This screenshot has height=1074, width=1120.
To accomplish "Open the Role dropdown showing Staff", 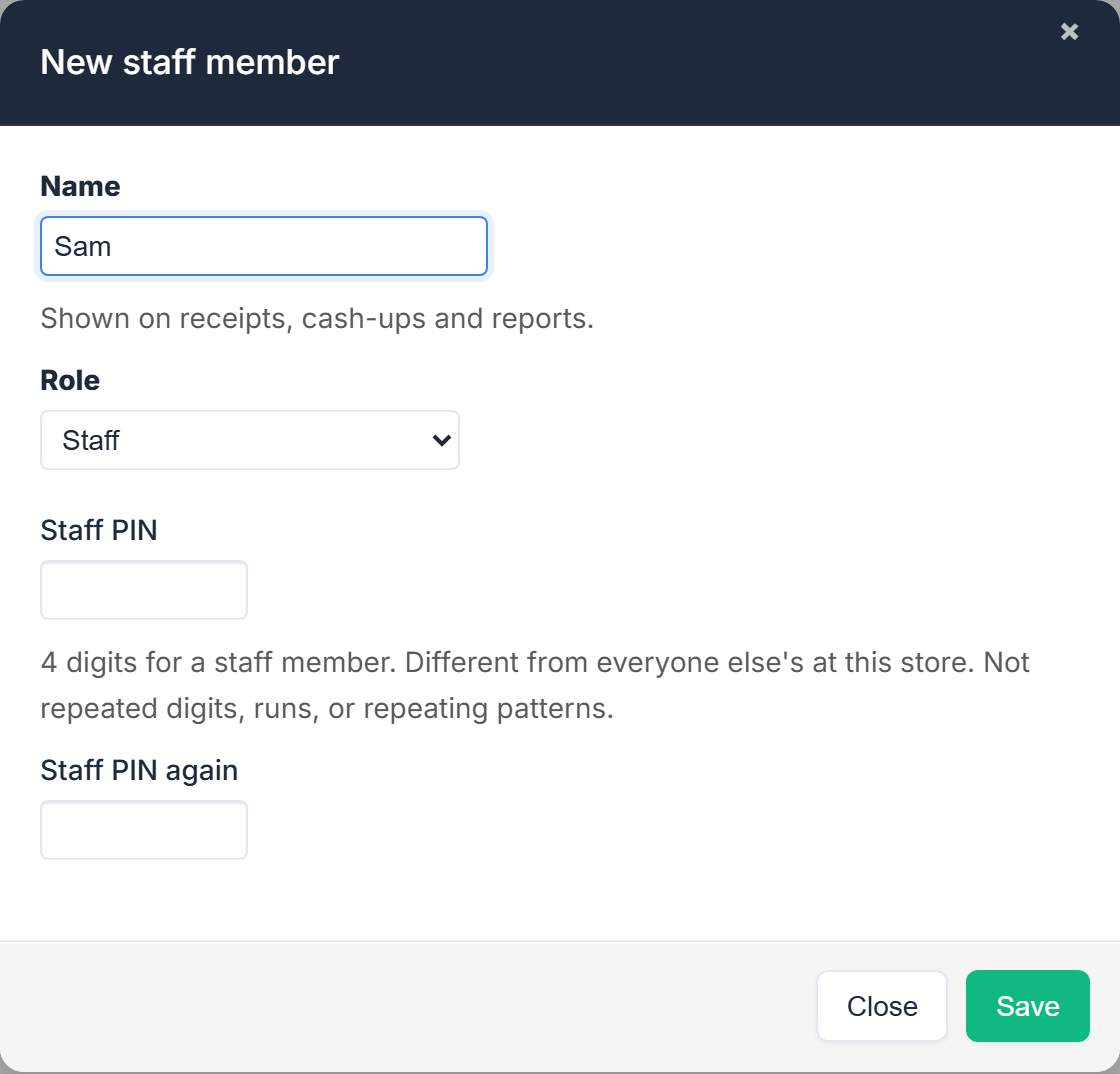I will (x=249, y=440).
